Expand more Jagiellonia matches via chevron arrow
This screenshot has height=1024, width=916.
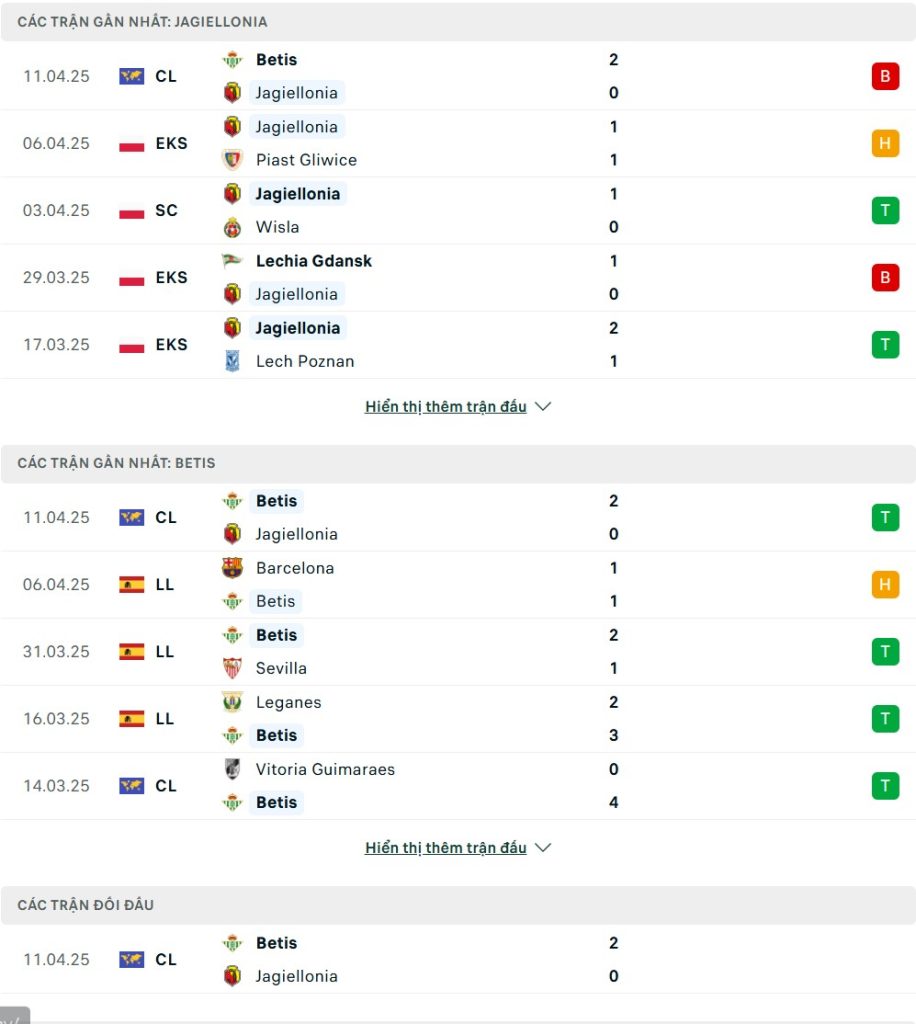(543, 406)
